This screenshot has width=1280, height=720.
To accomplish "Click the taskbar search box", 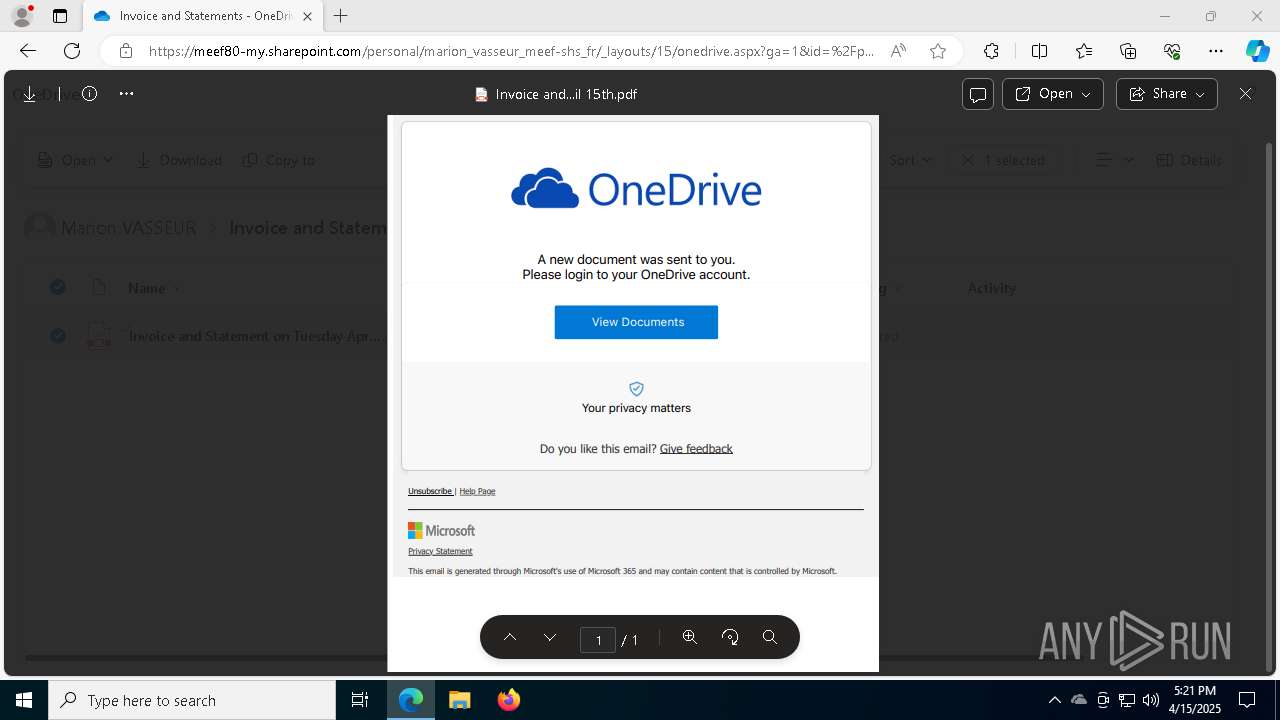I will 192,700.
